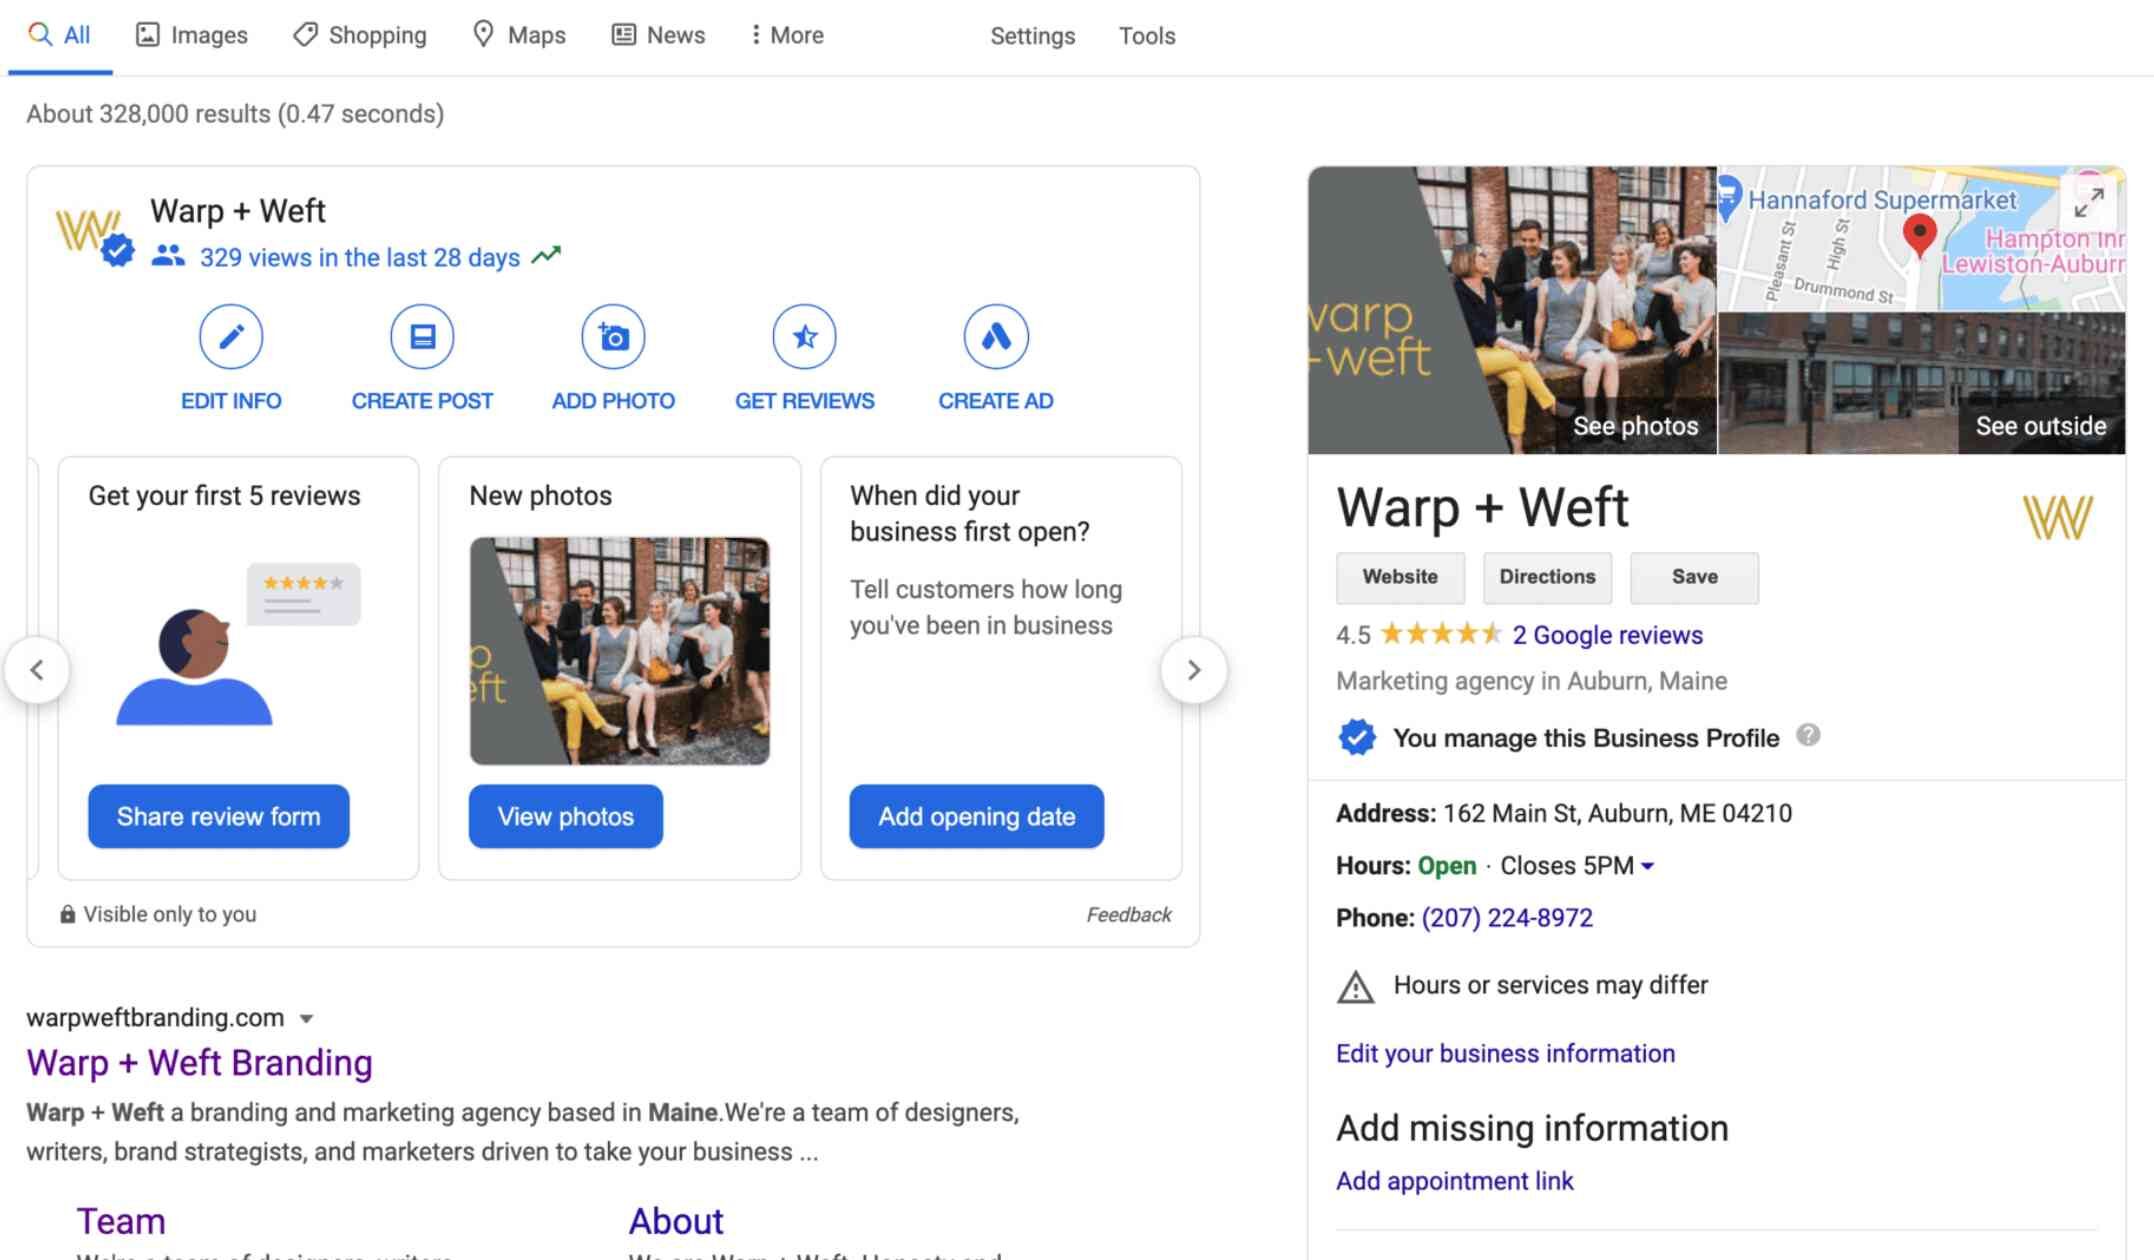Open the More search options menu

[788, 35]
